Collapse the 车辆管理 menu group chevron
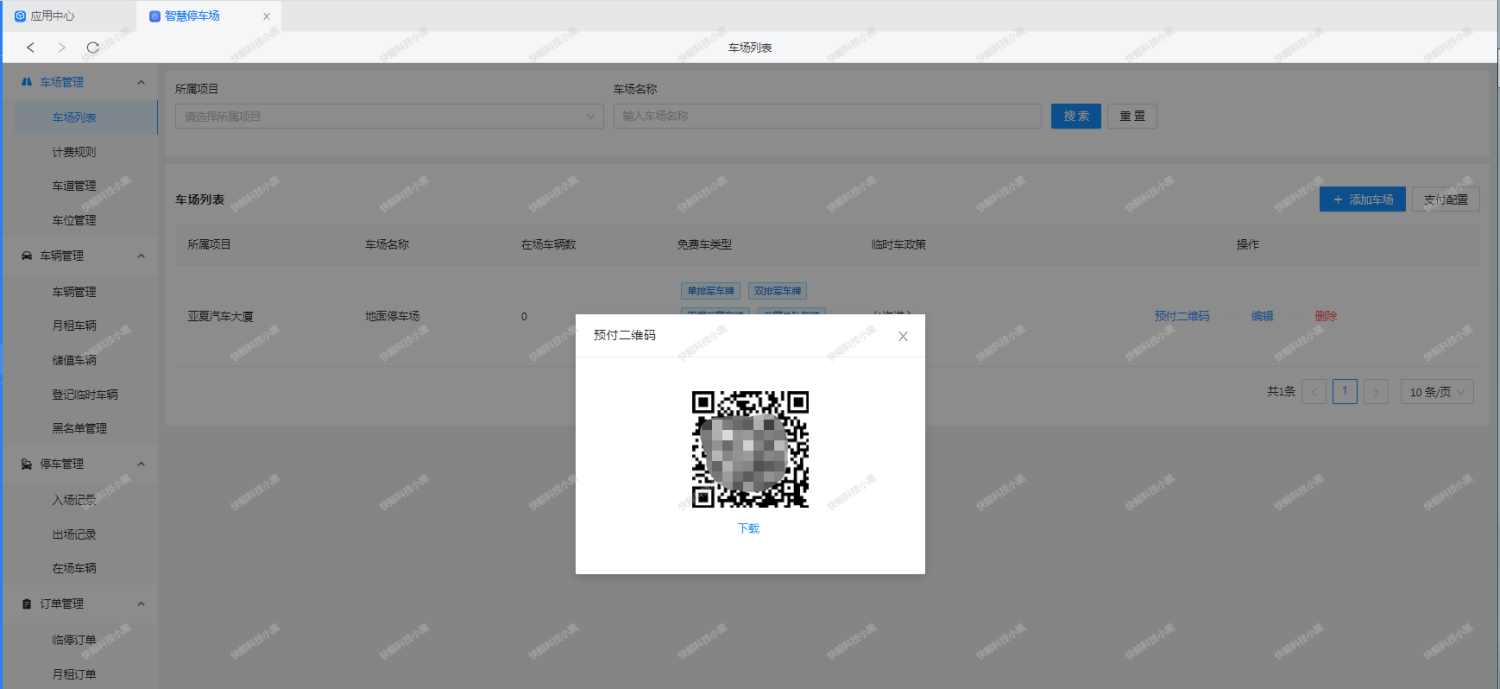Image resolution: width=1500 pixels, height=689 pixels. point(141,256)
